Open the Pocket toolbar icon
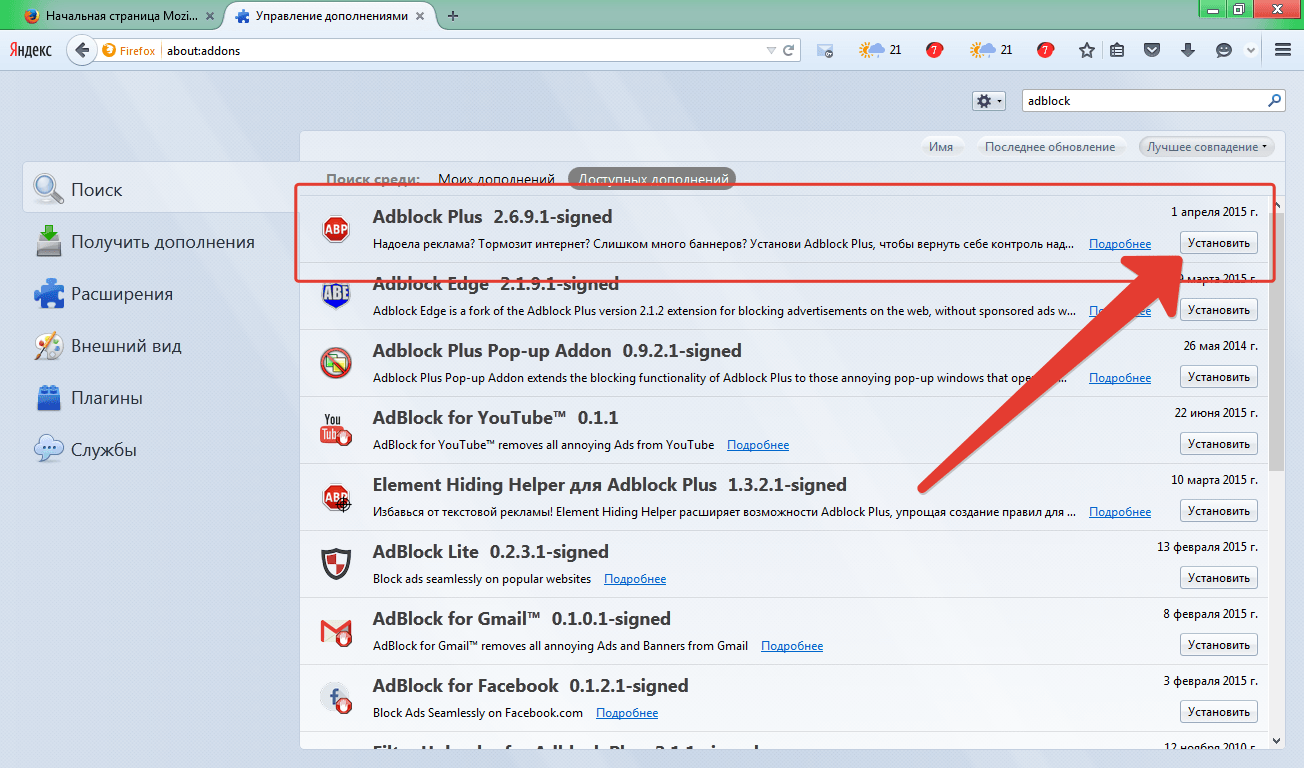1304x768 pixels. [1152, 50]
